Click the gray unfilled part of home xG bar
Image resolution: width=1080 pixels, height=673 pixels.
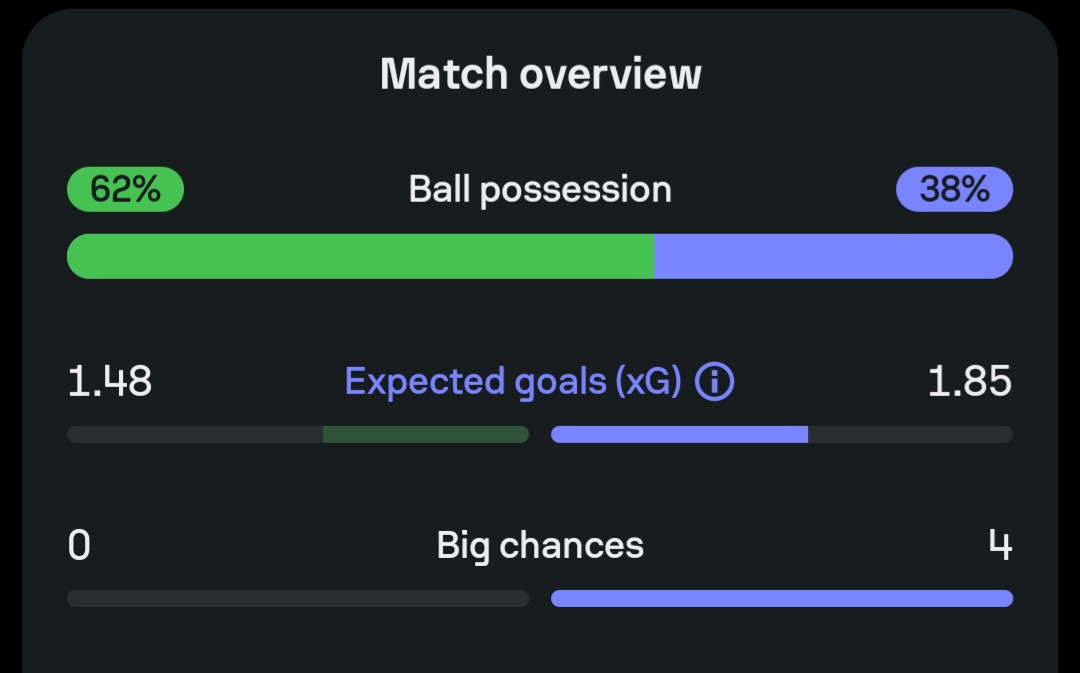pos(195,434)
